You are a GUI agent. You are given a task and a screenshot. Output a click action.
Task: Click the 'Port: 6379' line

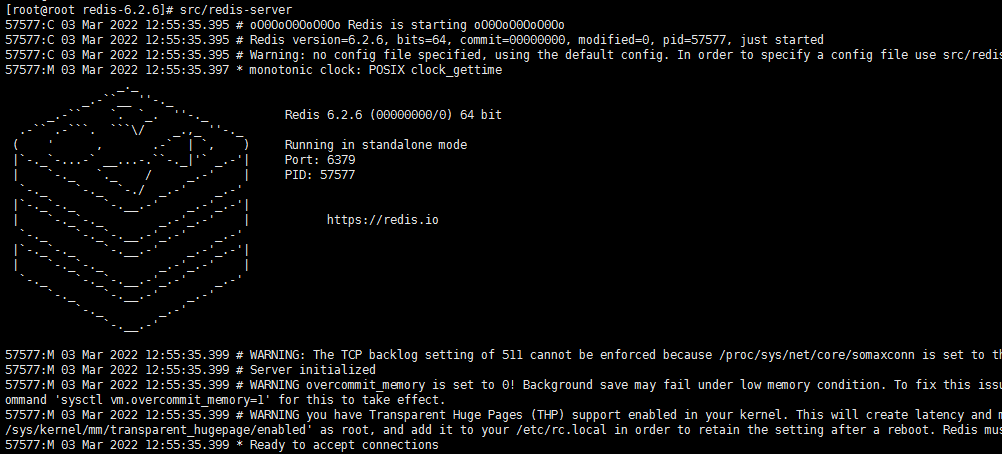(x=320, y=160)
